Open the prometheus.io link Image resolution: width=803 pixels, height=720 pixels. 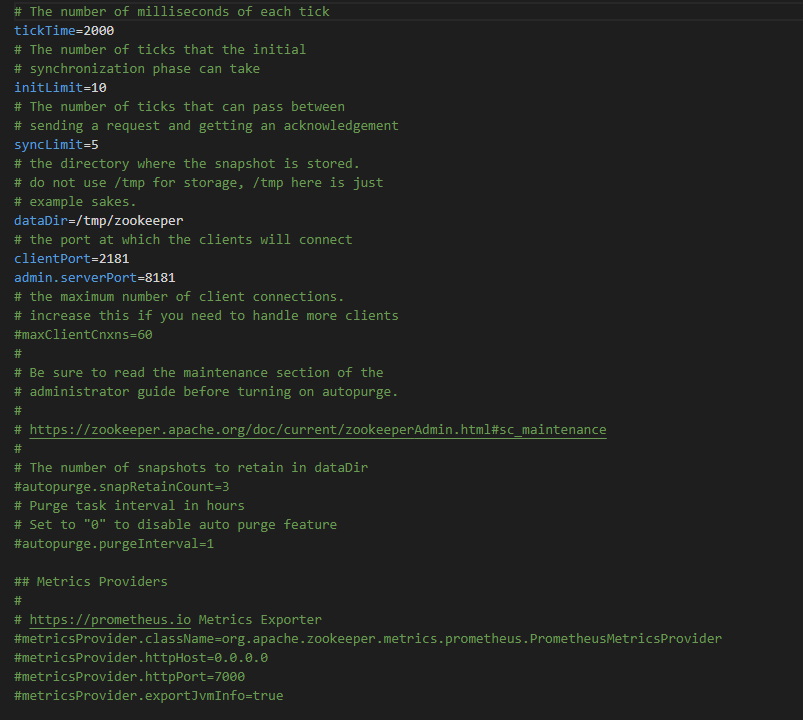click(x=110, y=620)
